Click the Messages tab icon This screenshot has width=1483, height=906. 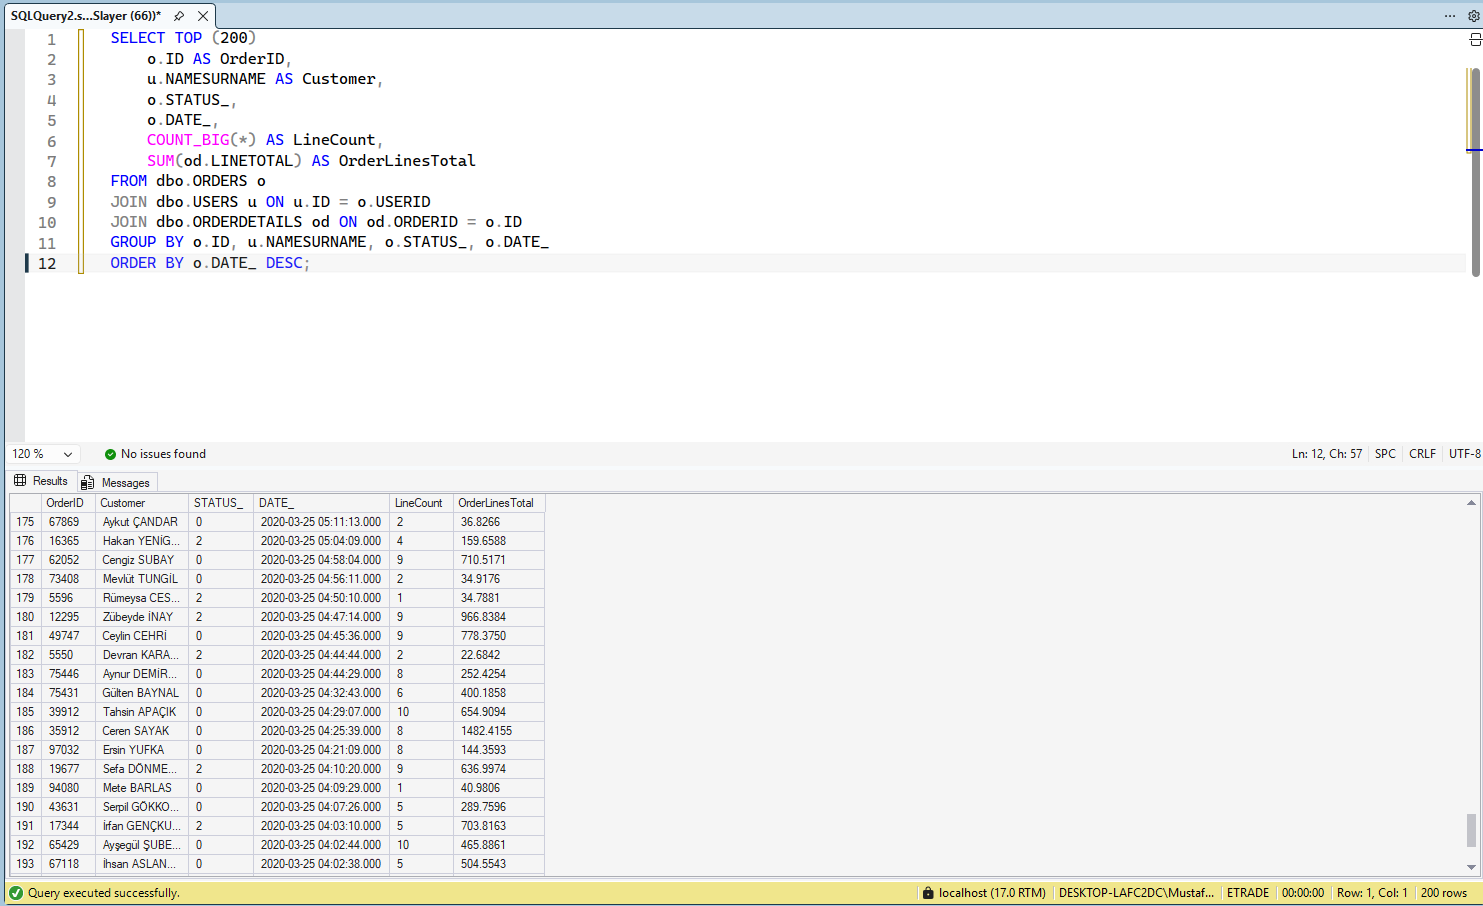point(88,483)
